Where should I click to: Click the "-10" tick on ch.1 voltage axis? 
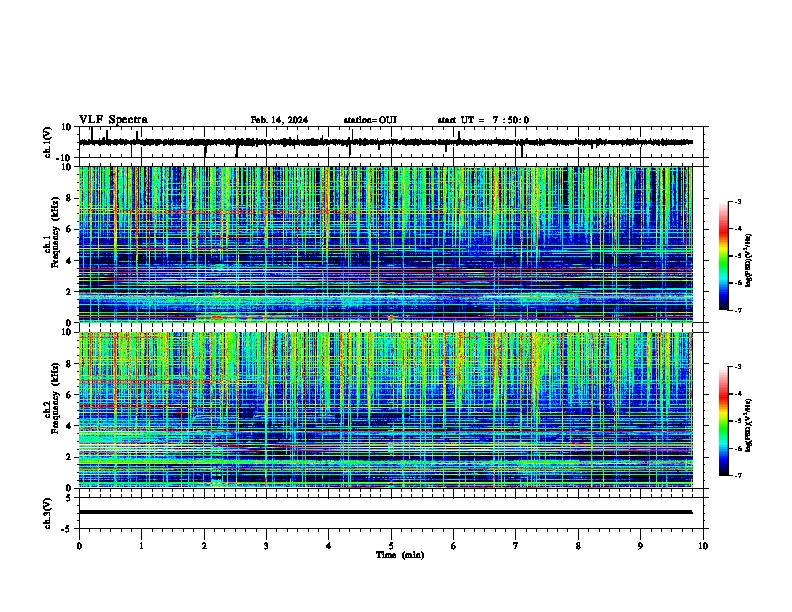pos(65,158)
